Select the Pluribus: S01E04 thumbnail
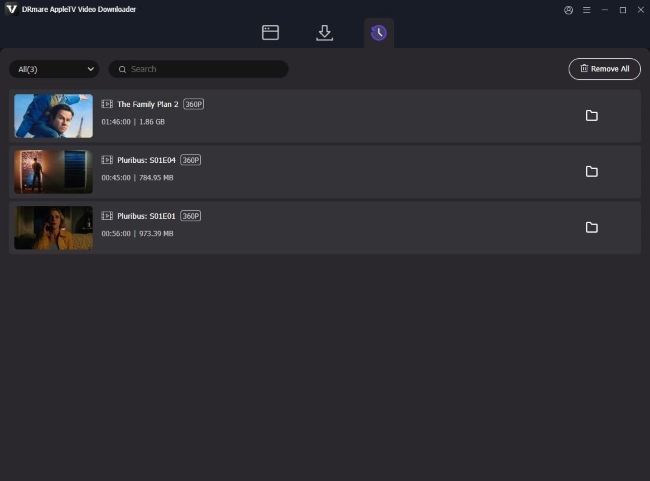 pyautogui.click(x=53, y=172)
